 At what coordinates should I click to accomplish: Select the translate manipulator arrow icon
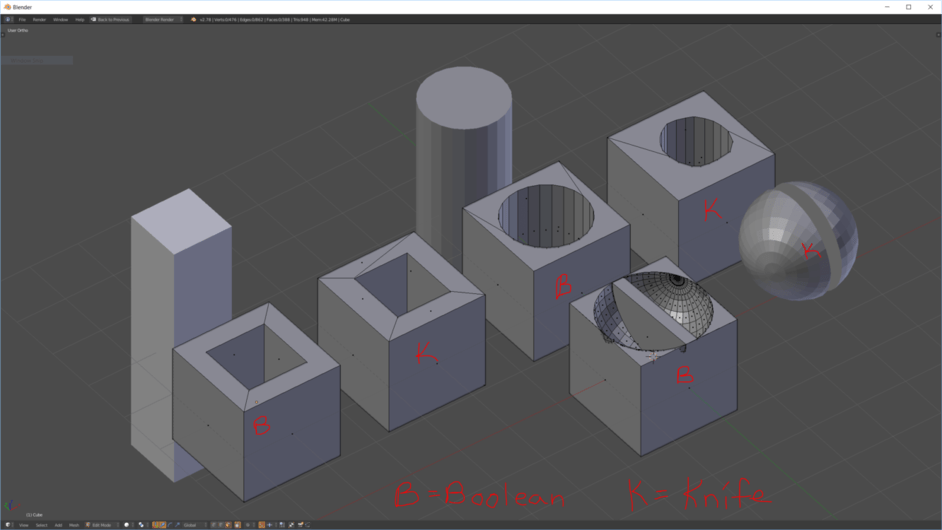click(163, 524)
